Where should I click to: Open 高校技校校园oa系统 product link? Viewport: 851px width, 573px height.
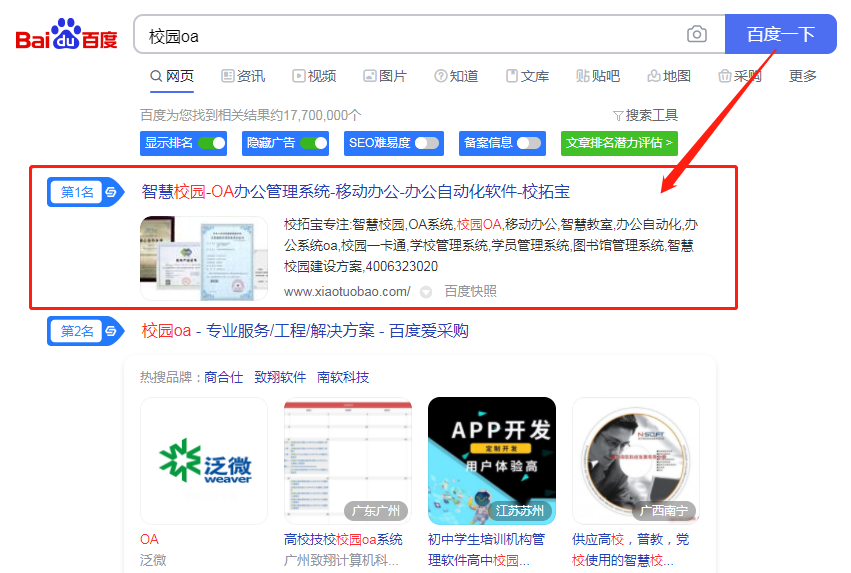(343, 539)
